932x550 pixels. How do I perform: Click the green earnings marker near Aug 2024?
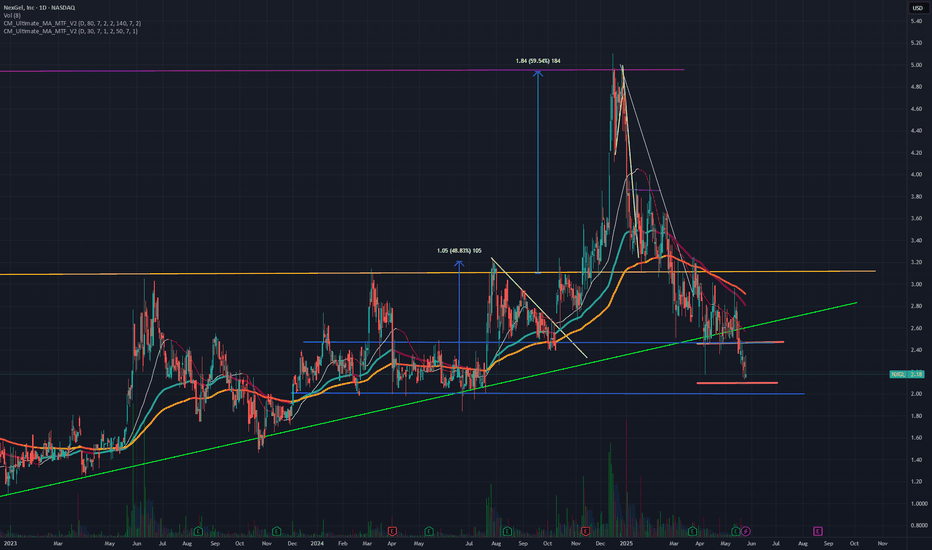[x=506, y=531]
